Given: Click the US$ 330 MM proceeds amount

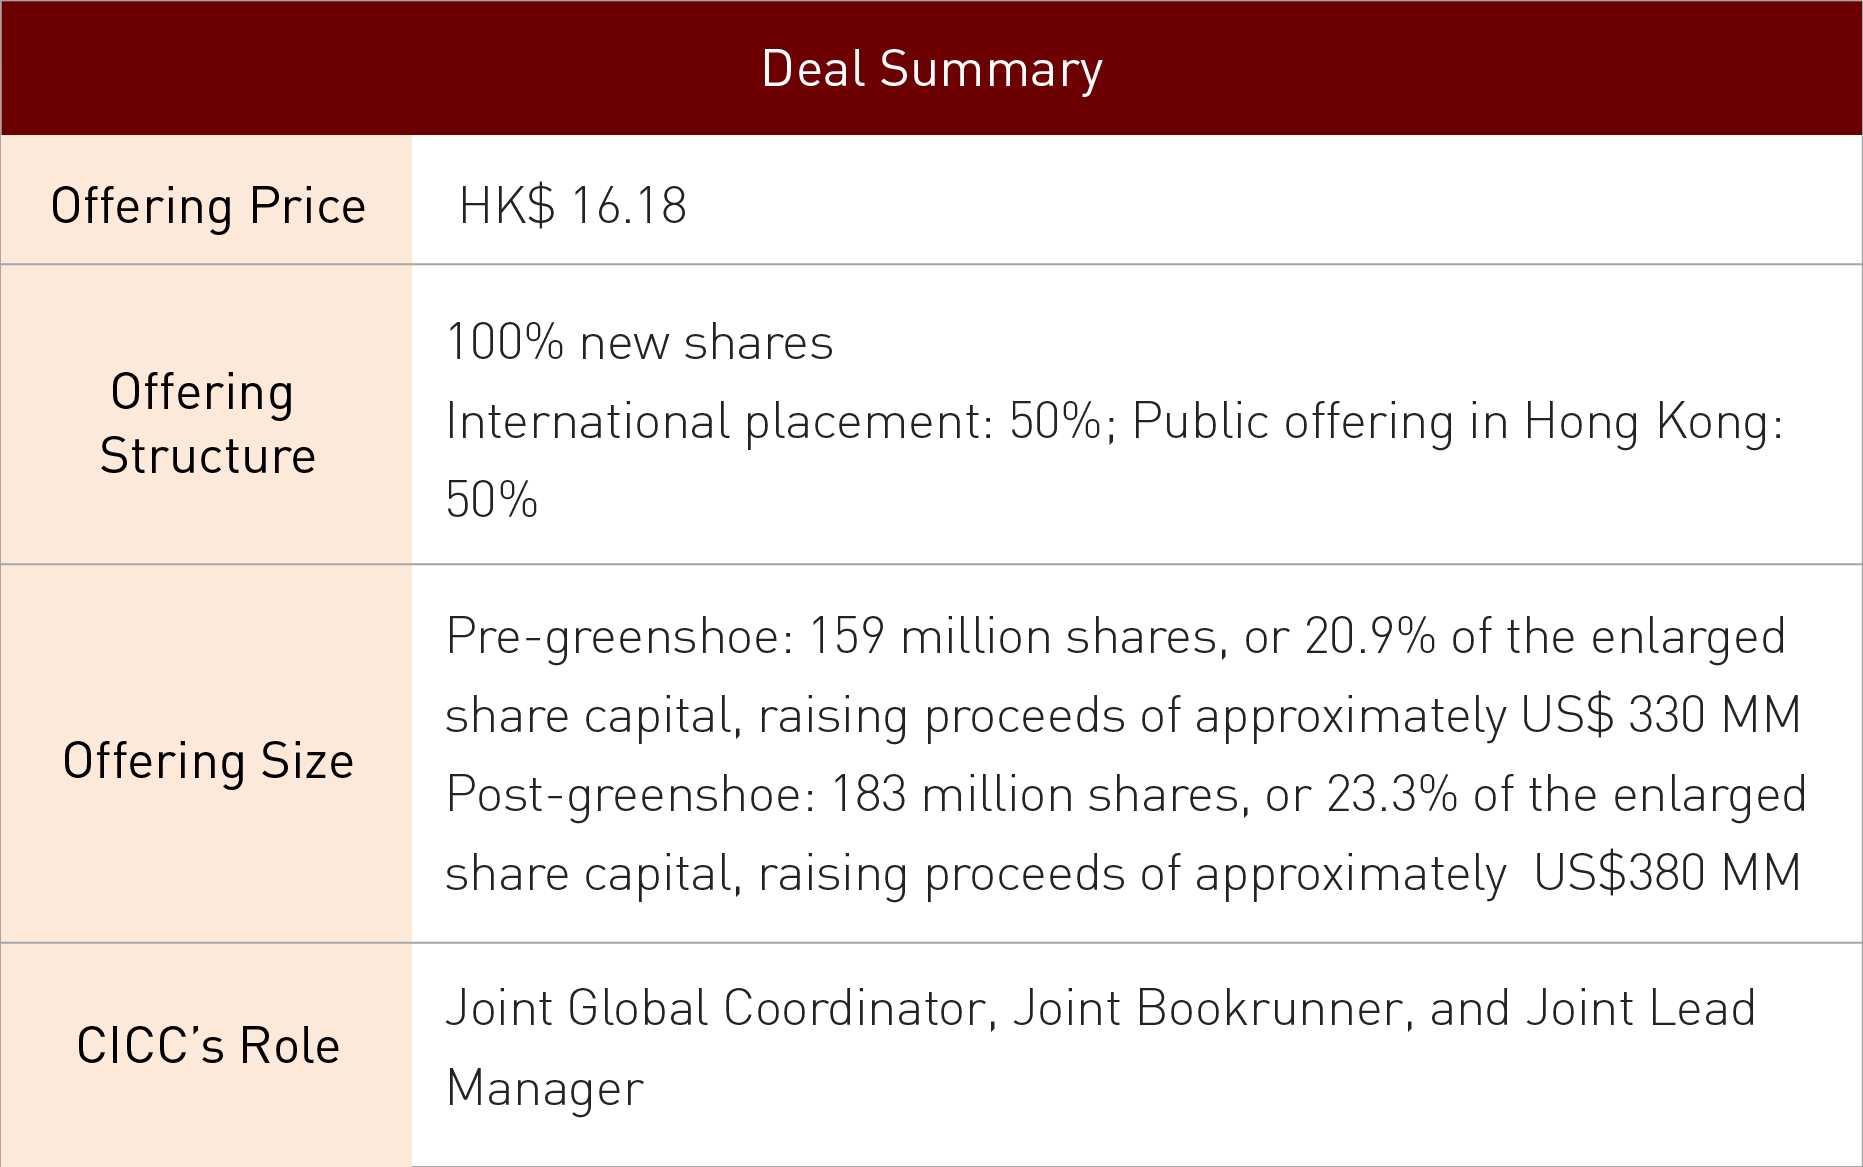Looking at the screenshot, I should (x=1660, y=716).
